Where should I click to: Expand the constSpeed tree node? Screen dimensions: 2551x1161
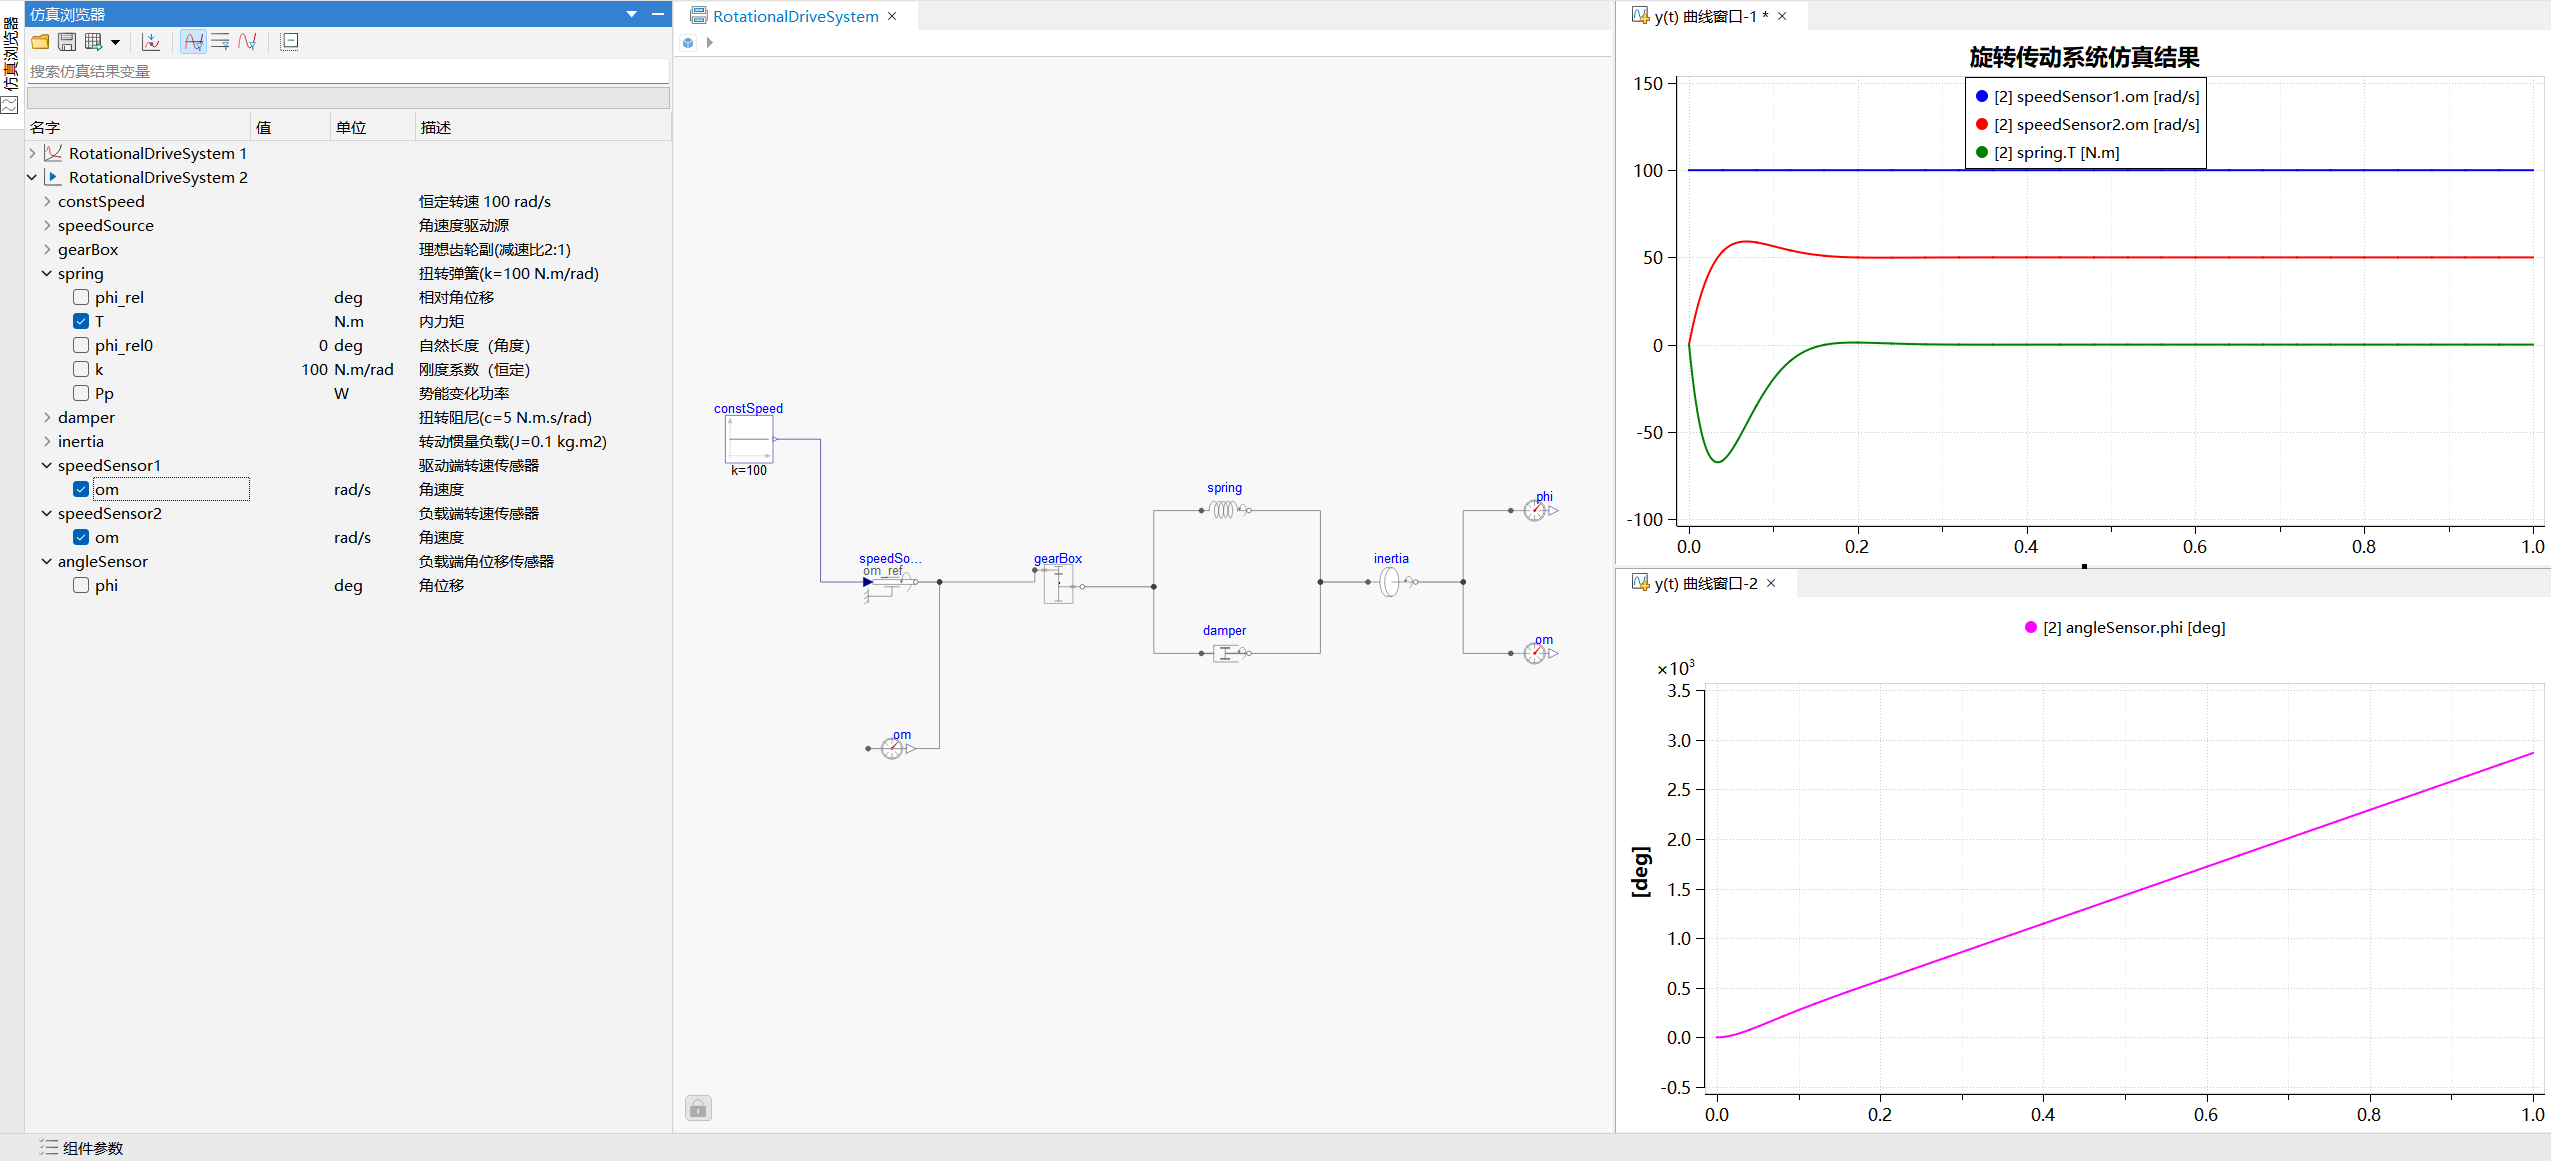click(47, 201)
